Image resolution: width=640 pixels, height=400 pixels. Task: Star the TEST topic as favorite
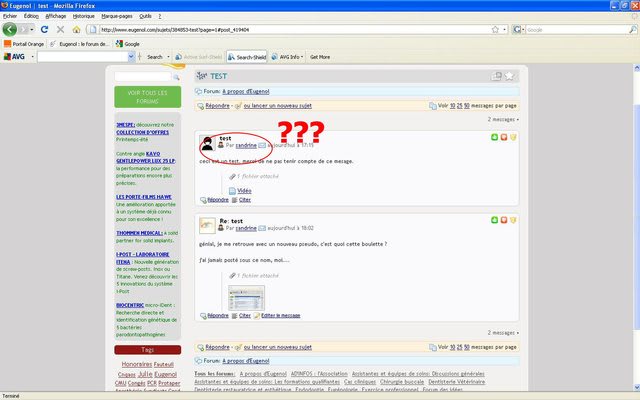[509, 75]
